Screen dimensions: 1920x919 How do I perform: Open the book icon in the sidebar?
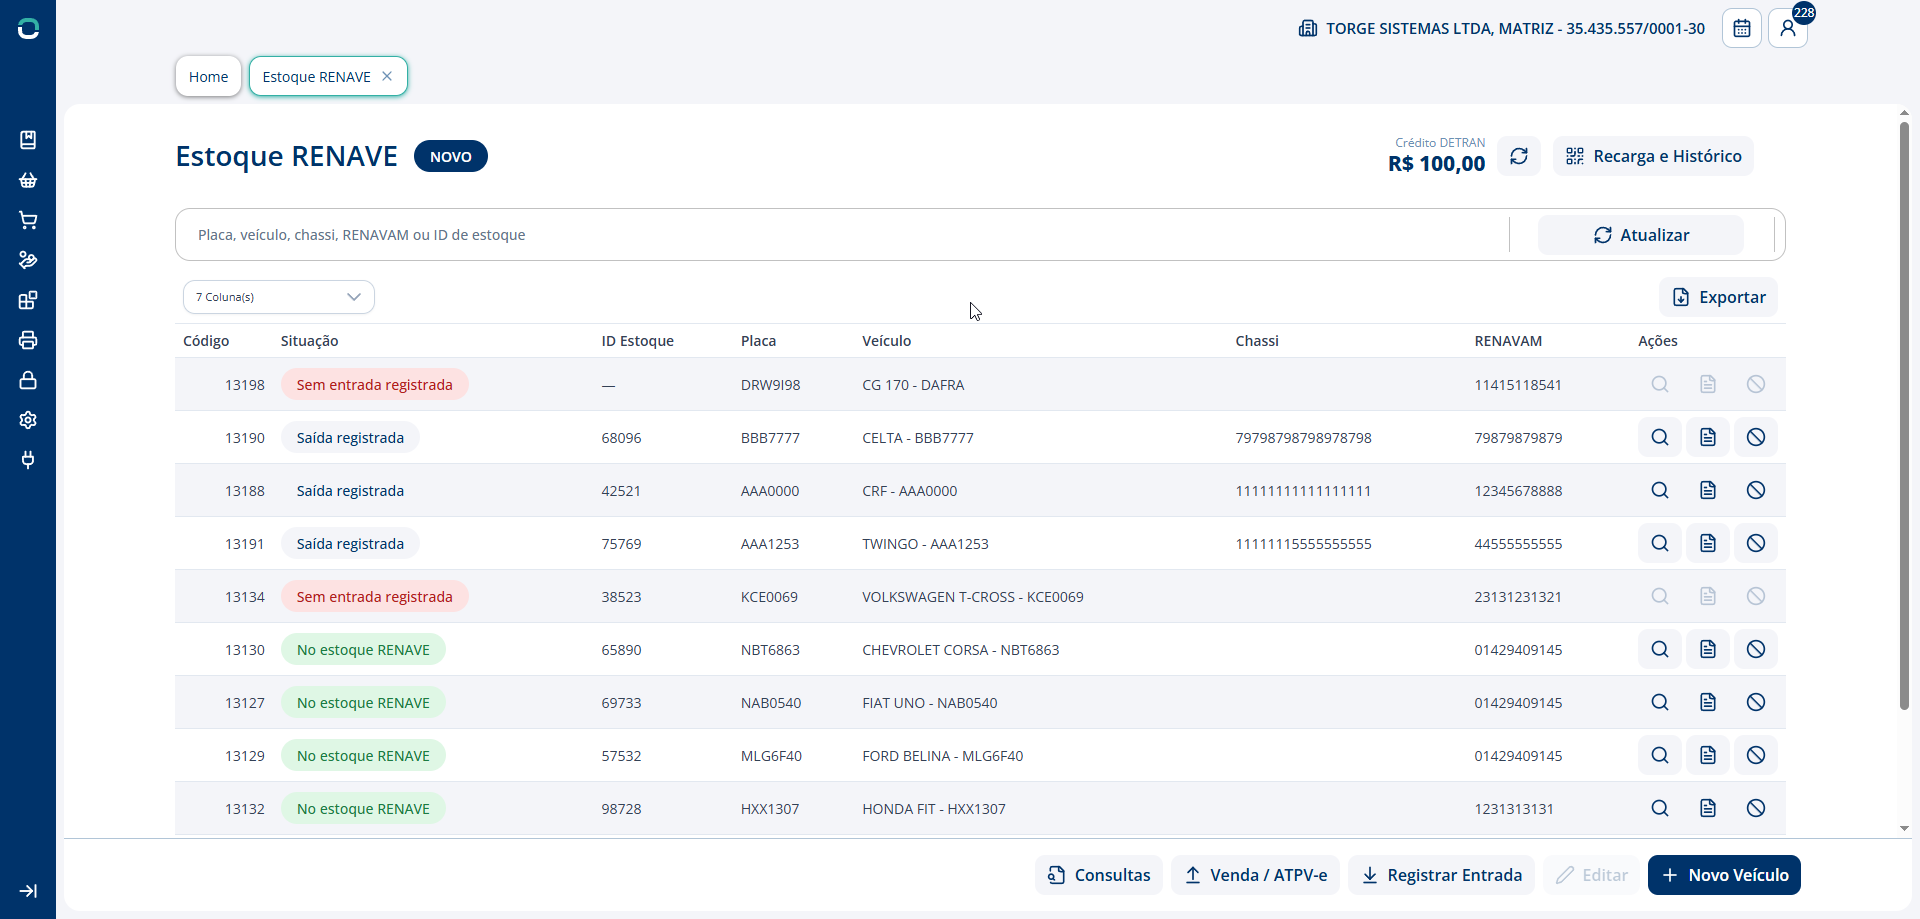pyautogui.click(x=28, y=140)
